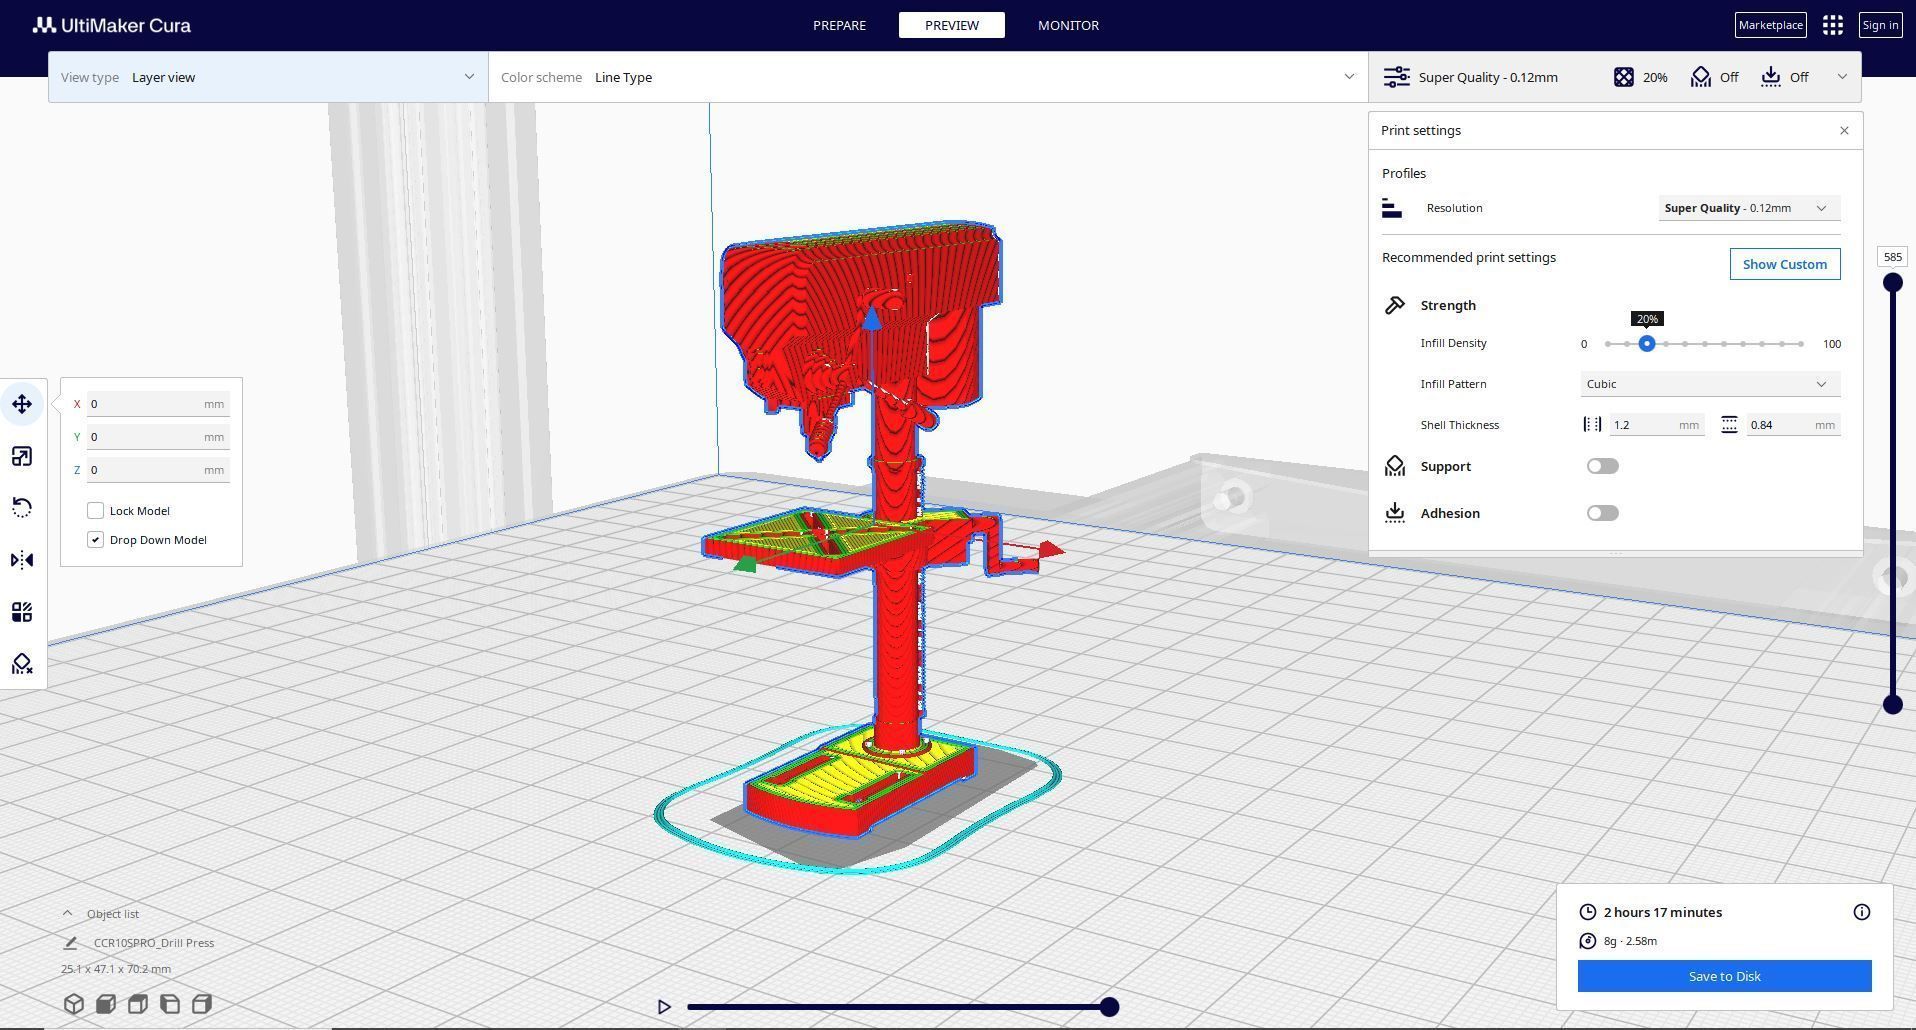Switch to the PREPARE stage
This screenshot has height=1030, width=1916.
[x=839, y=25]
